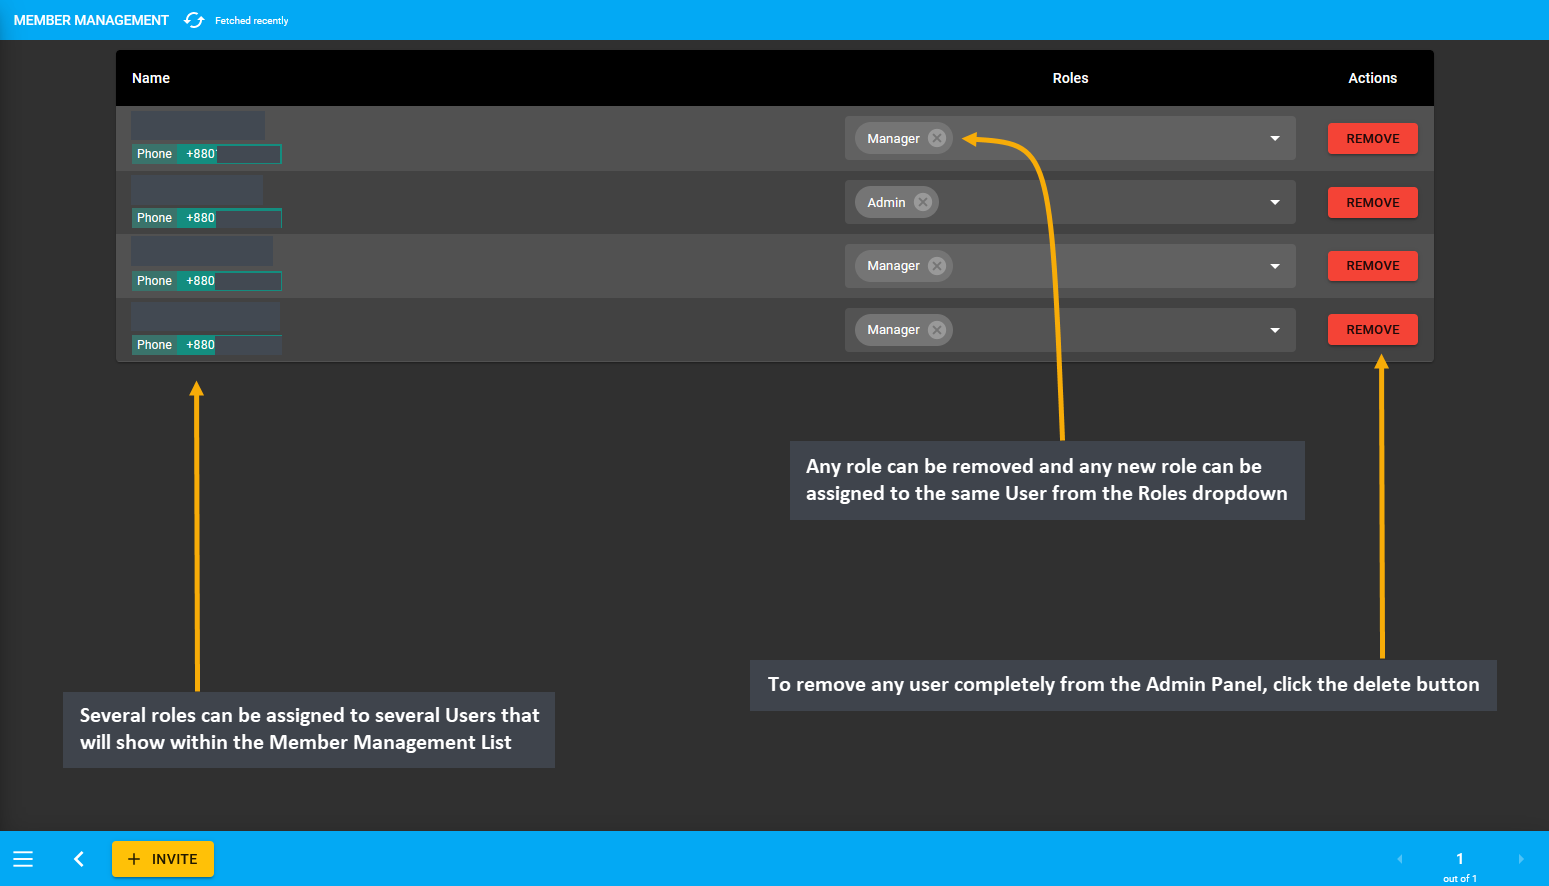This screenshot has width=1549, height=886.
Task: Select the first row's Manager chip label
Action: 893,139
